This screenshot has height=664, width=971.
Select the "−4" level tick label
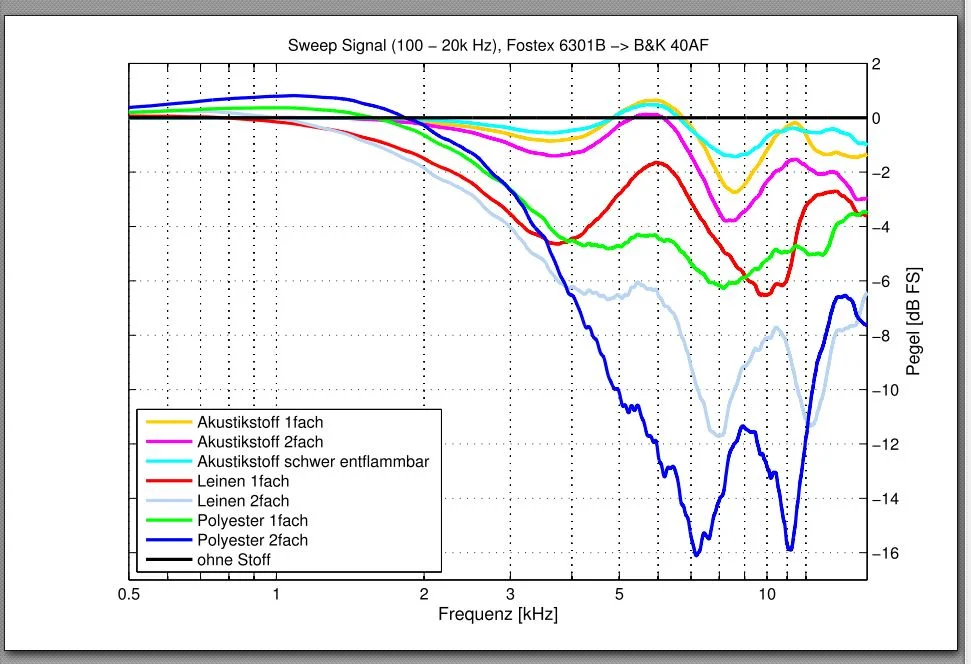pos(881,227)
